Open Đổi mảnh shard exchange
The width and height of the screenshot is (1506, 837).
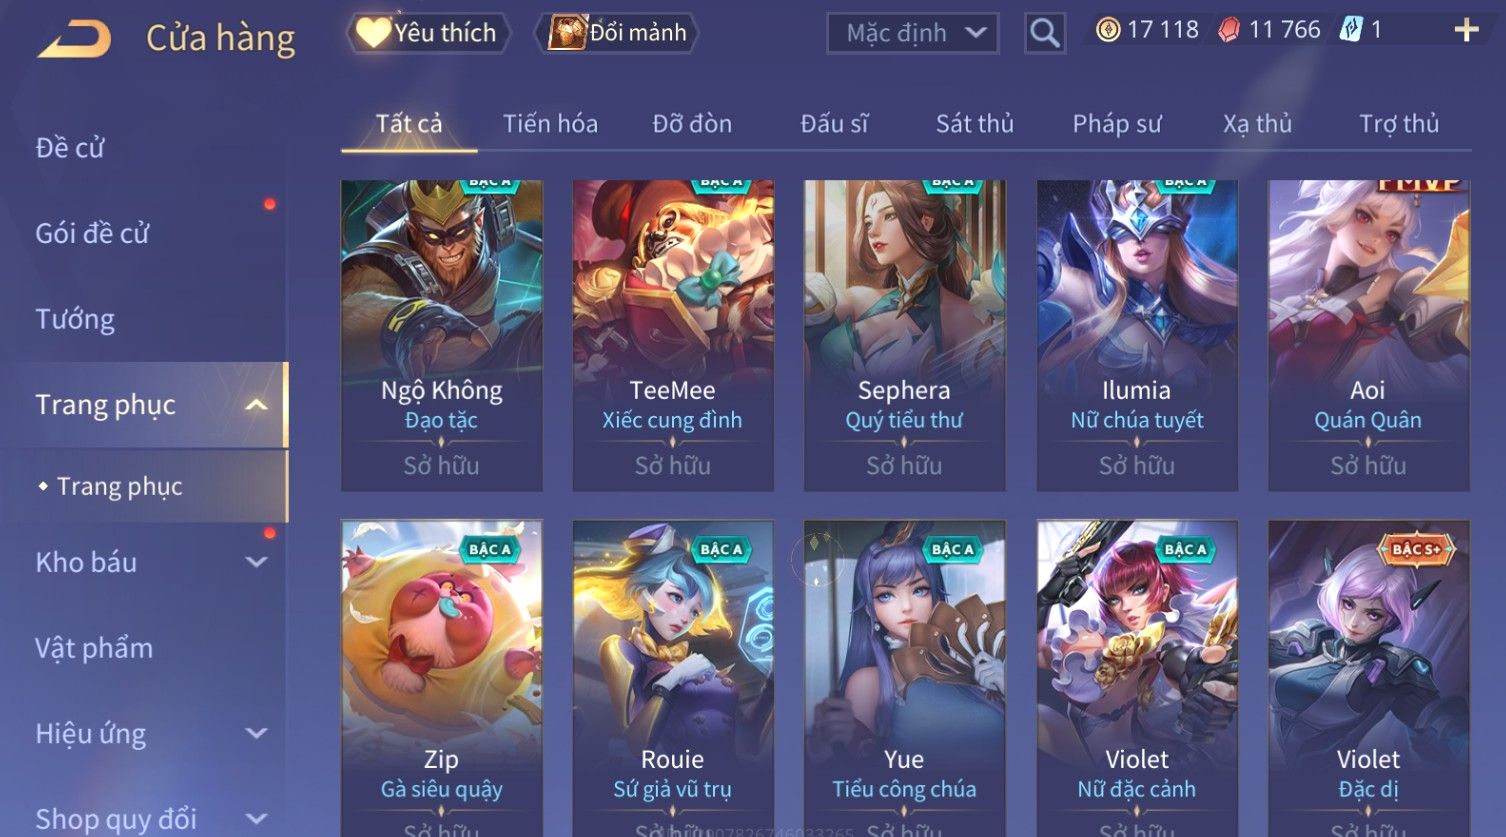point(617,33)
